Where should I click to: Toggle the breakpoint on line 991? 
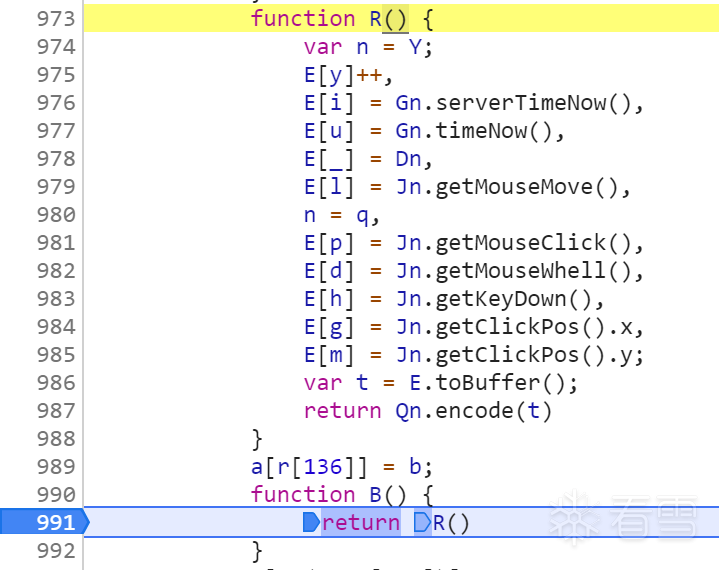click(44, 522)
